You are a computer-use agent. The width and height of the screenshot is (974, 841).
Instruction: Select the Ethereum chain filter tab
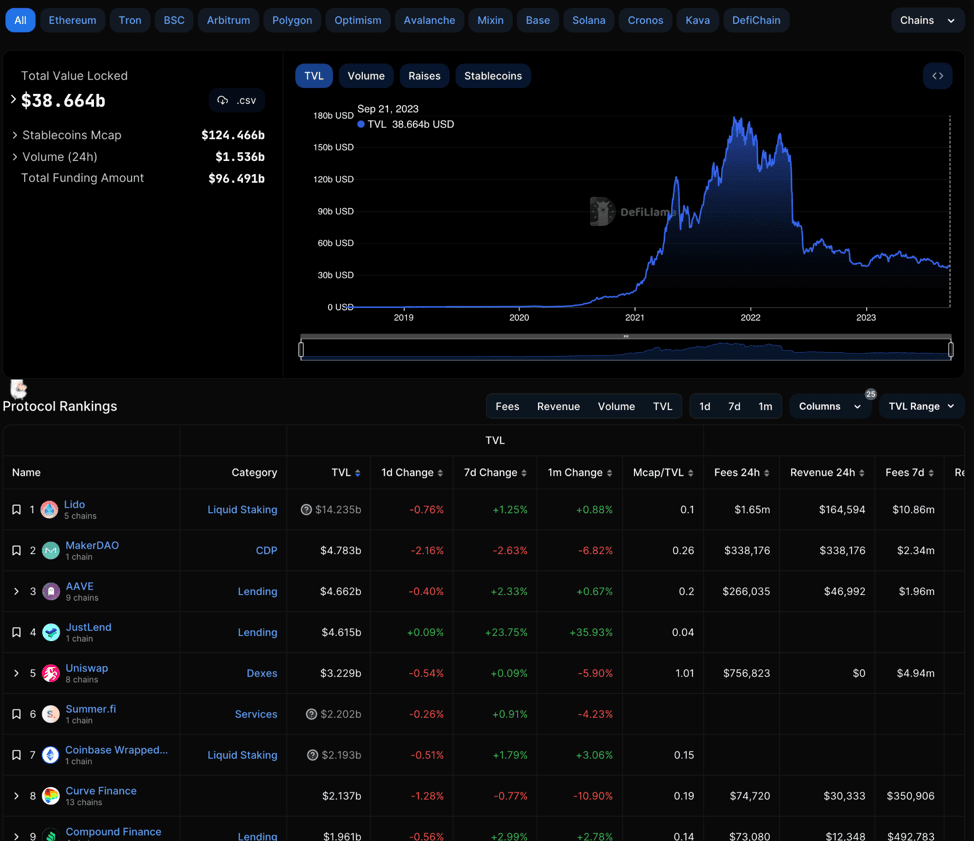pyautogui.click(x=73, y=20)
